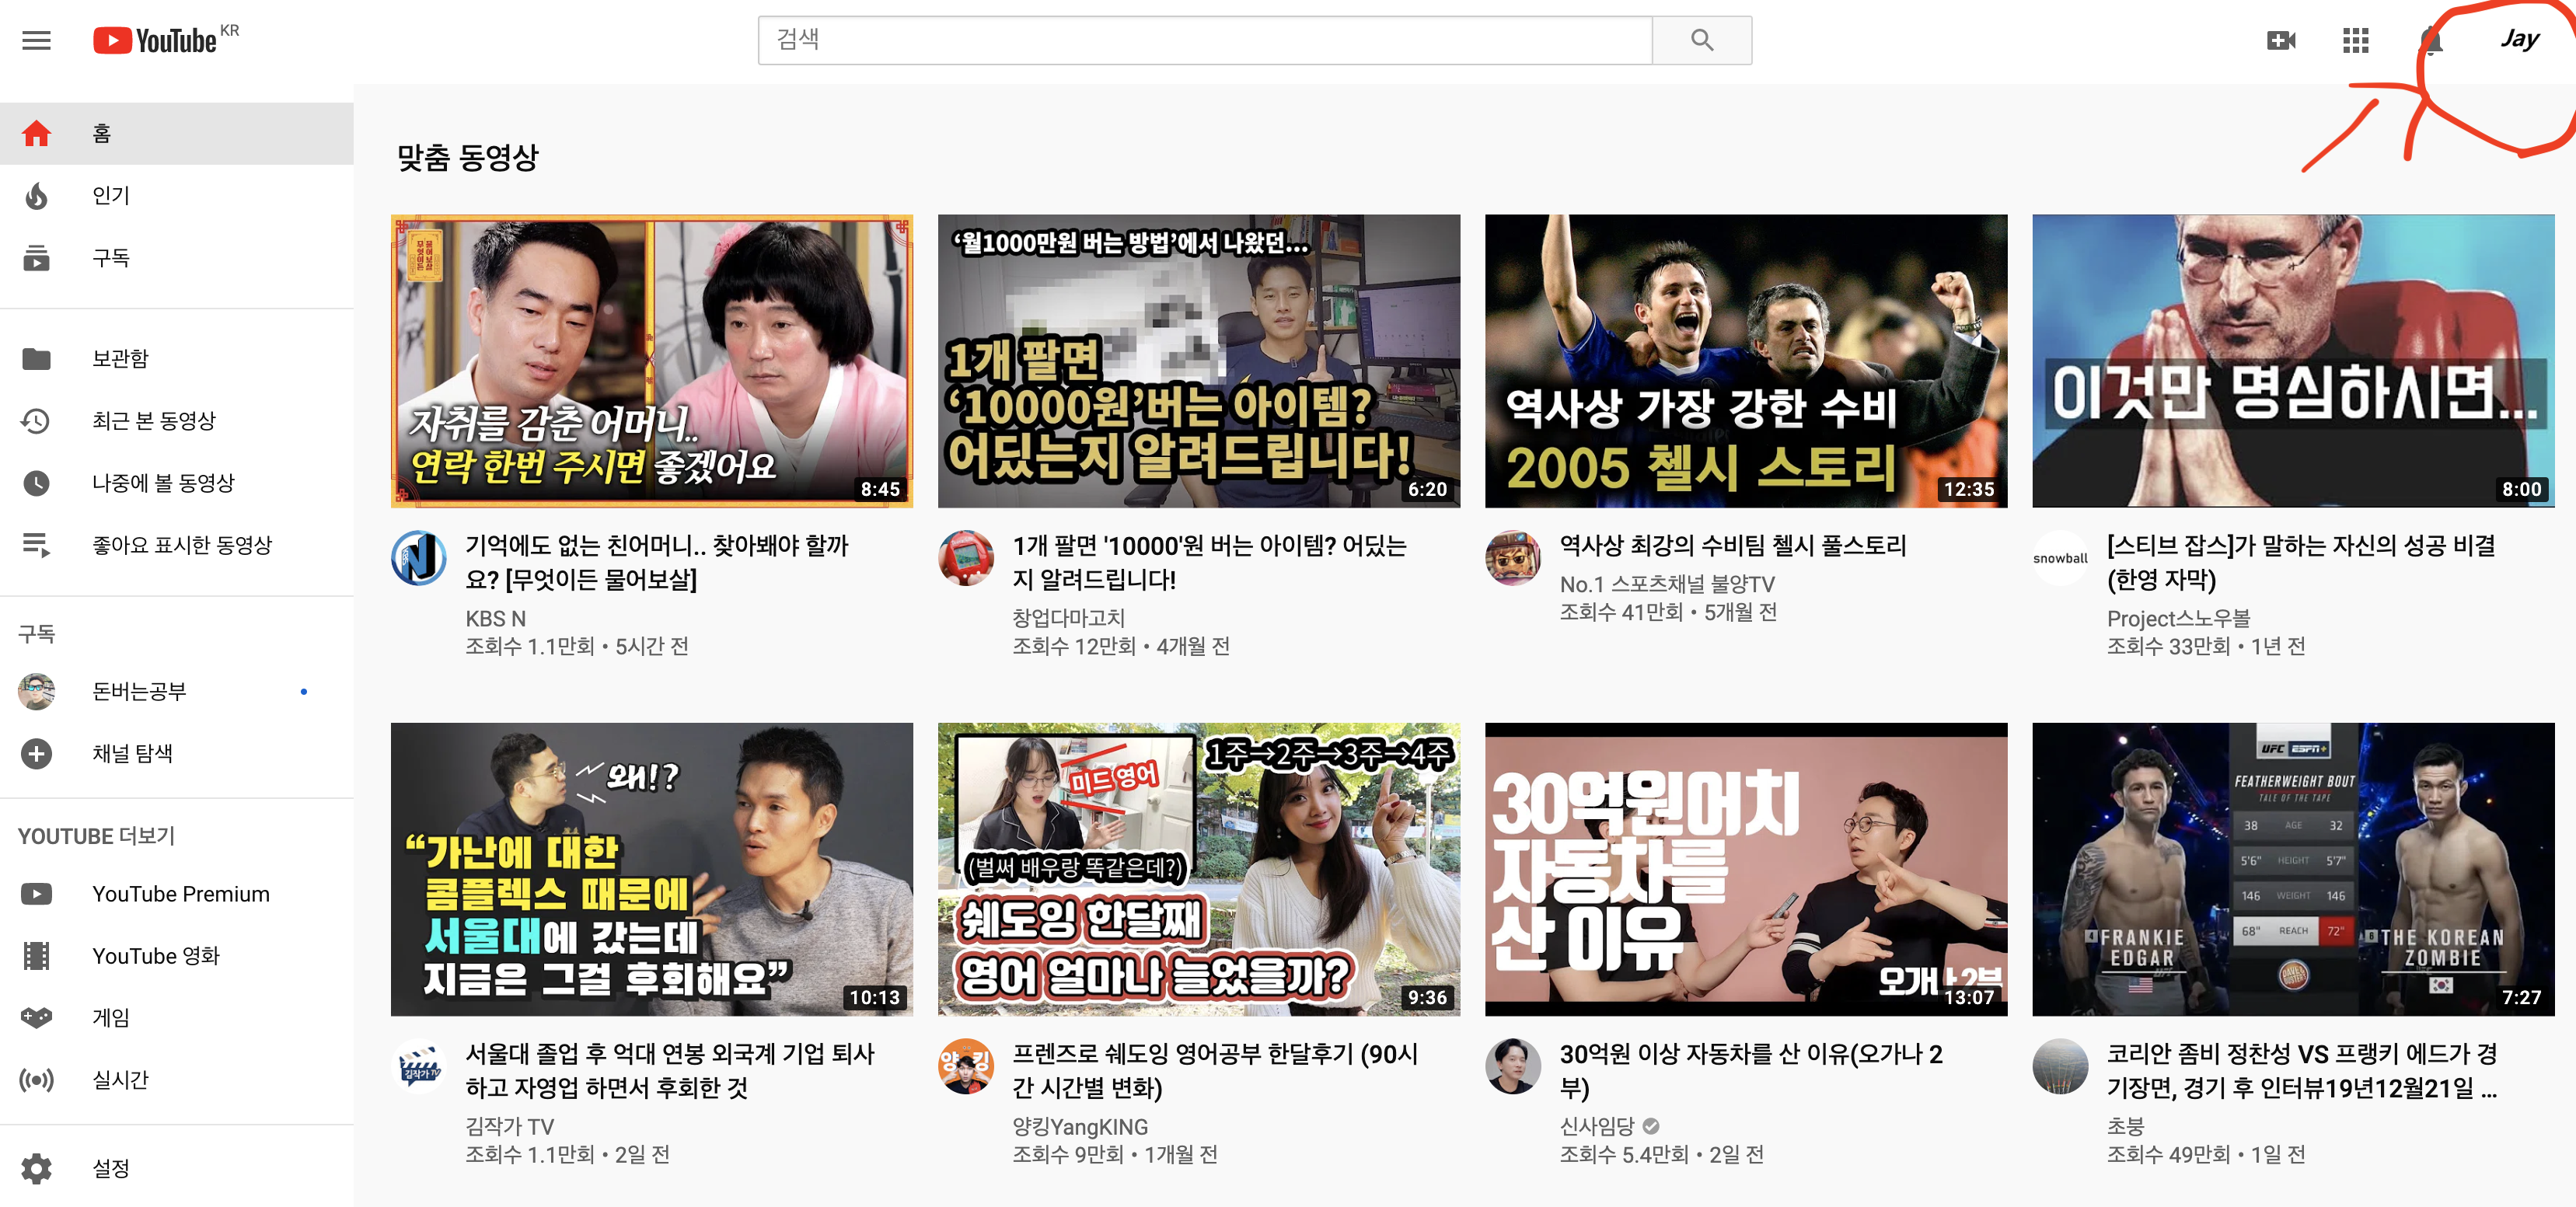Click the 나중에 볼 동영상 clock icon

point(37,483)
